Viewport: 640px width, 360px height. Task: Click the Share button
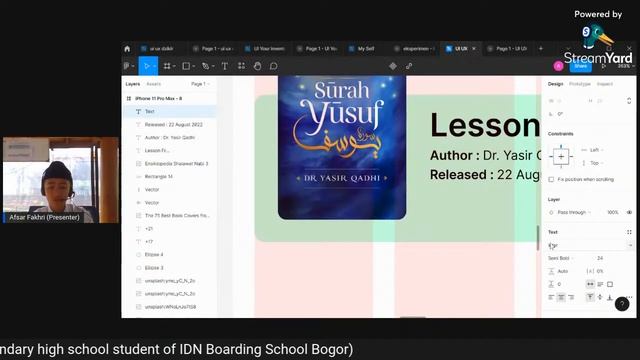coord(580,66)
